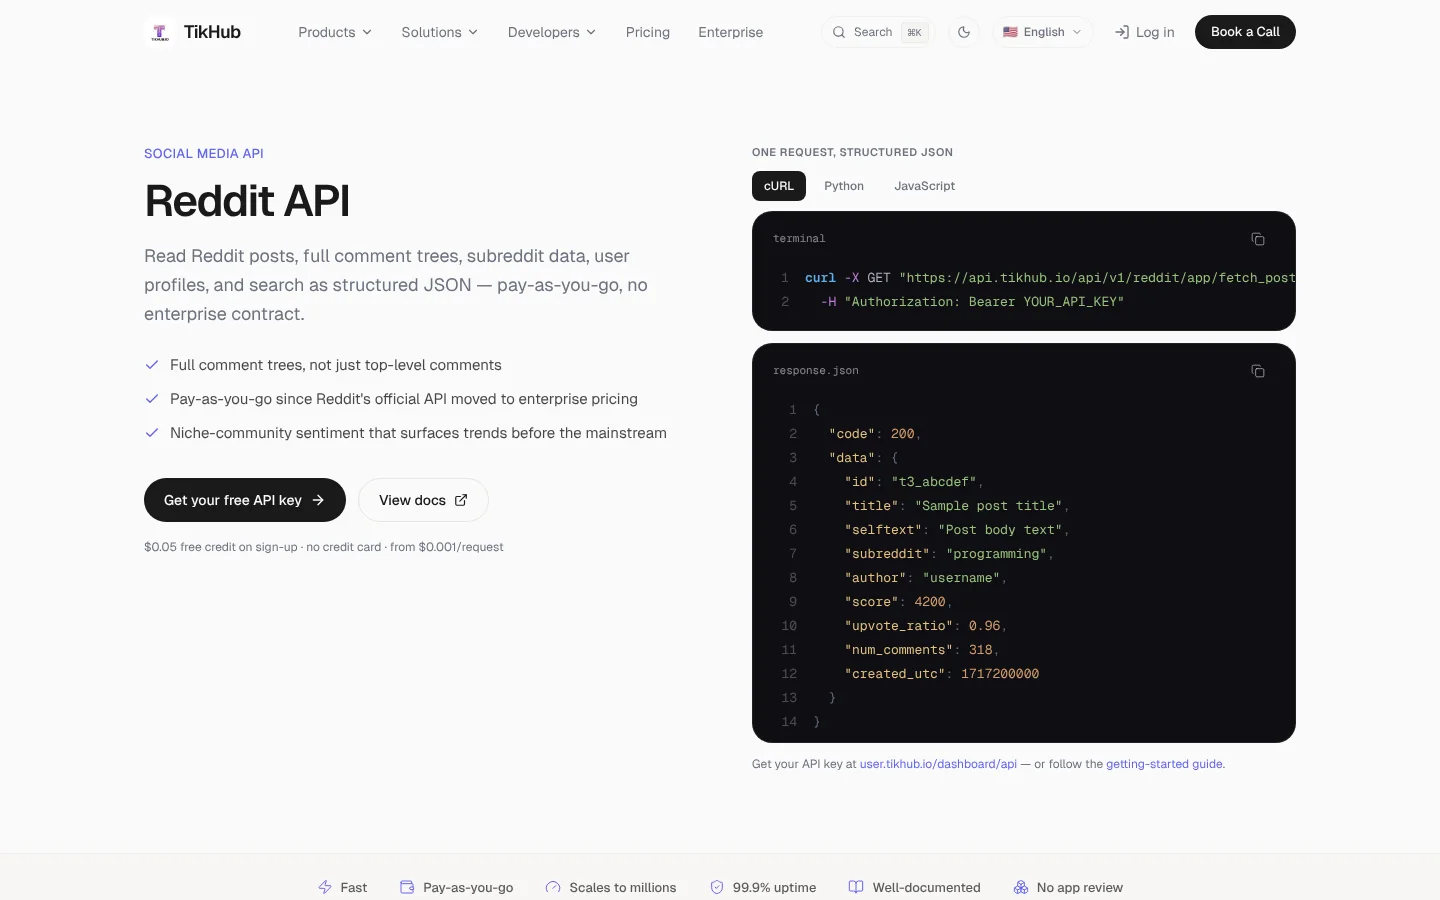Viewport: 1440px width, 900px height.
Task: Click the US flag language icon
Action: (x=1010, y=32)
